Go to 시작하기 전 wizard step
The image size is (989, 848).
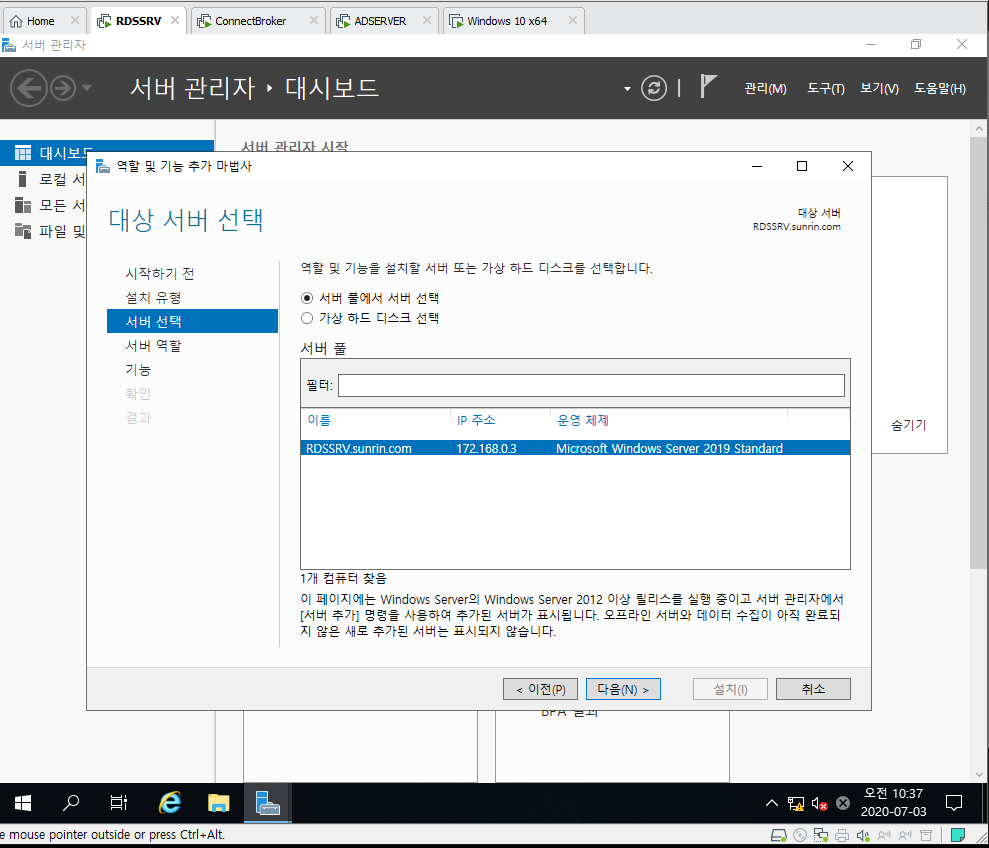point(160,274)
